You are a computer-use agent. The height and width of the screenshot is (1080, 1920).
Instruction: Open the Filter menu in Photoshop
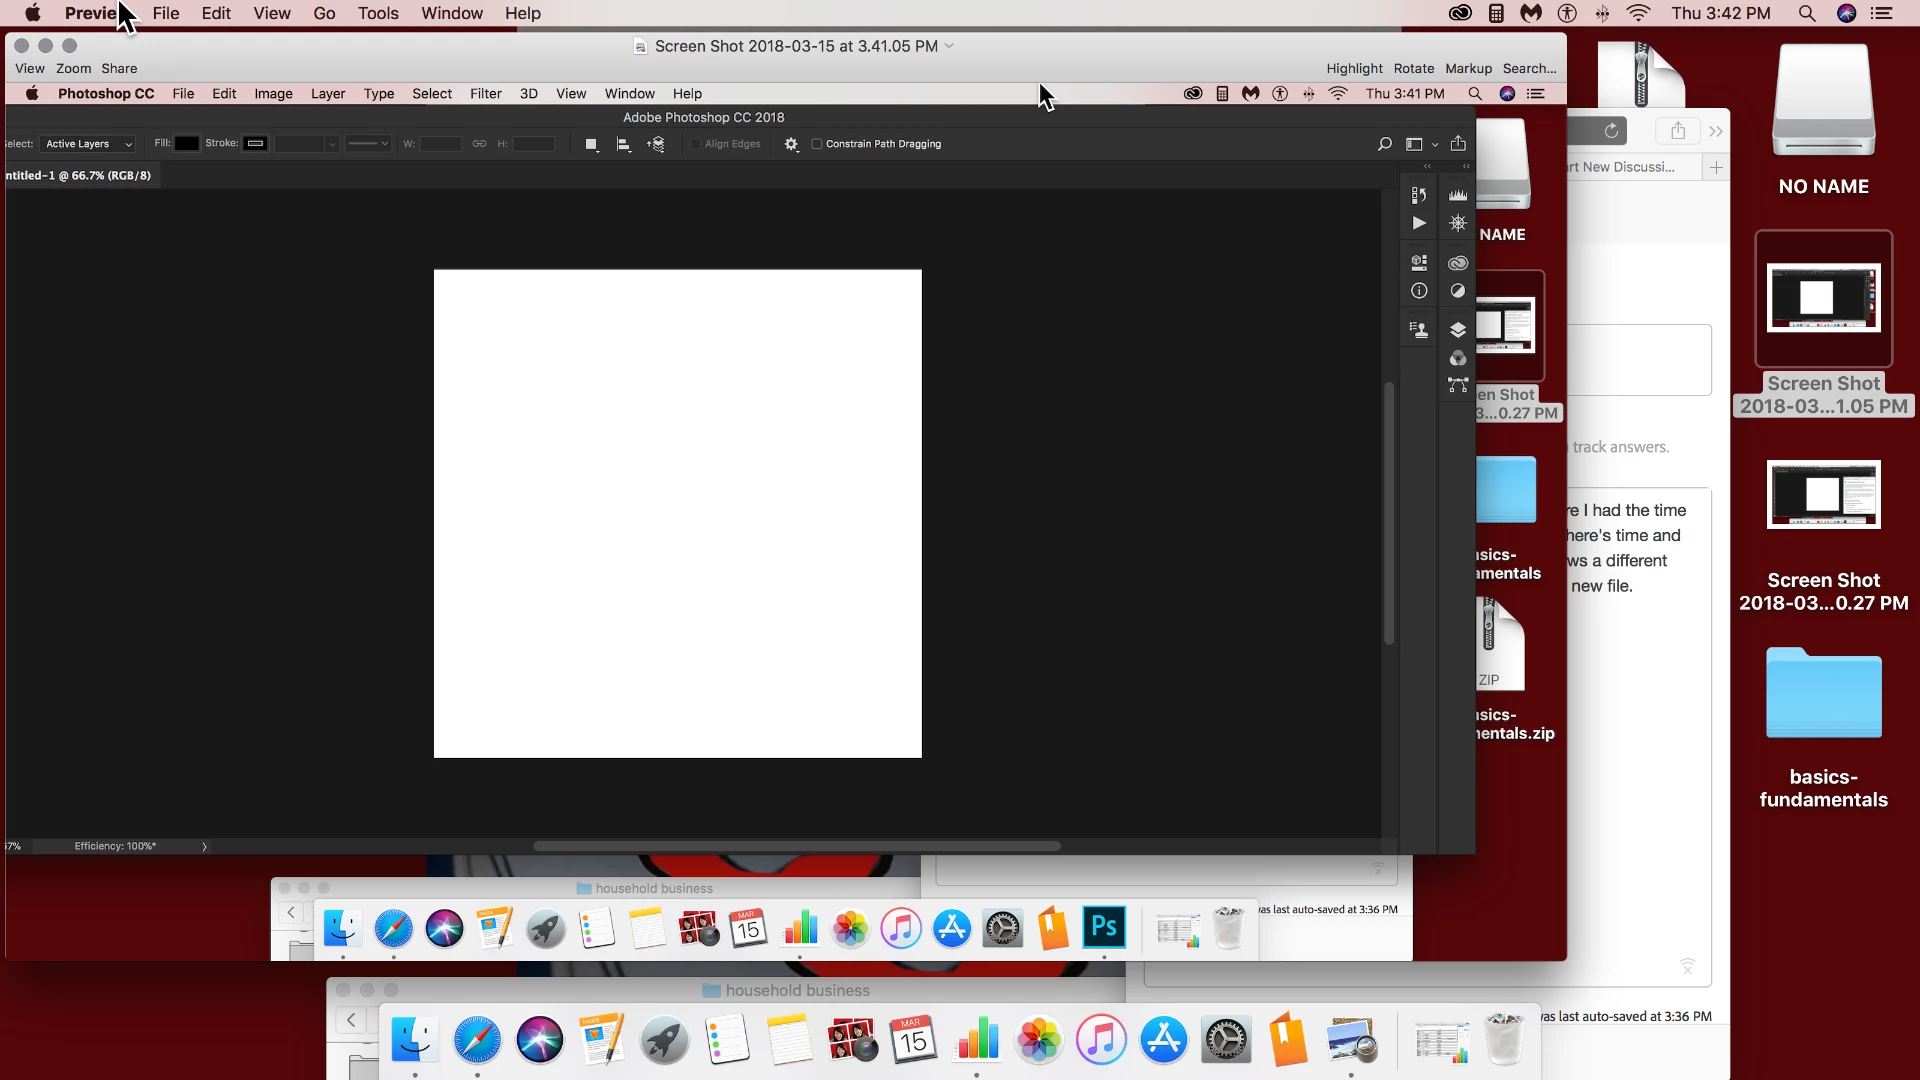[x=486, y=93]
